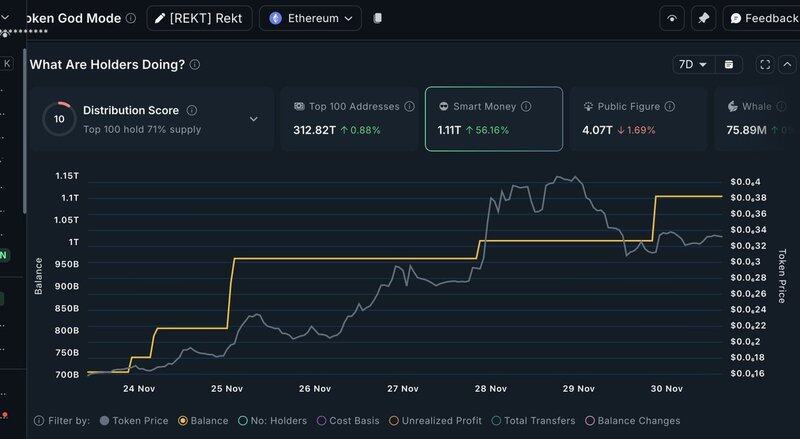Click the eye watch icon in header

[672, 18]
